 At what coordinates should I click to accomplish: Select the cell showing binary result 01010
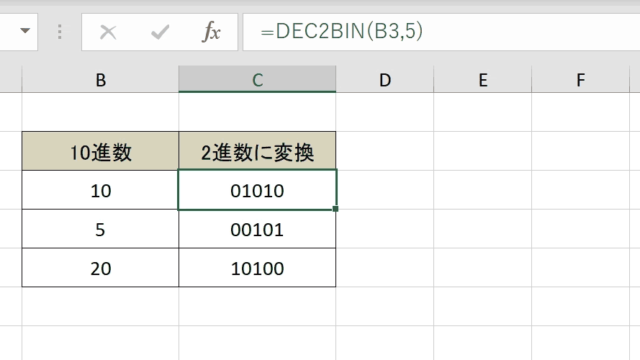pos(257,190)
